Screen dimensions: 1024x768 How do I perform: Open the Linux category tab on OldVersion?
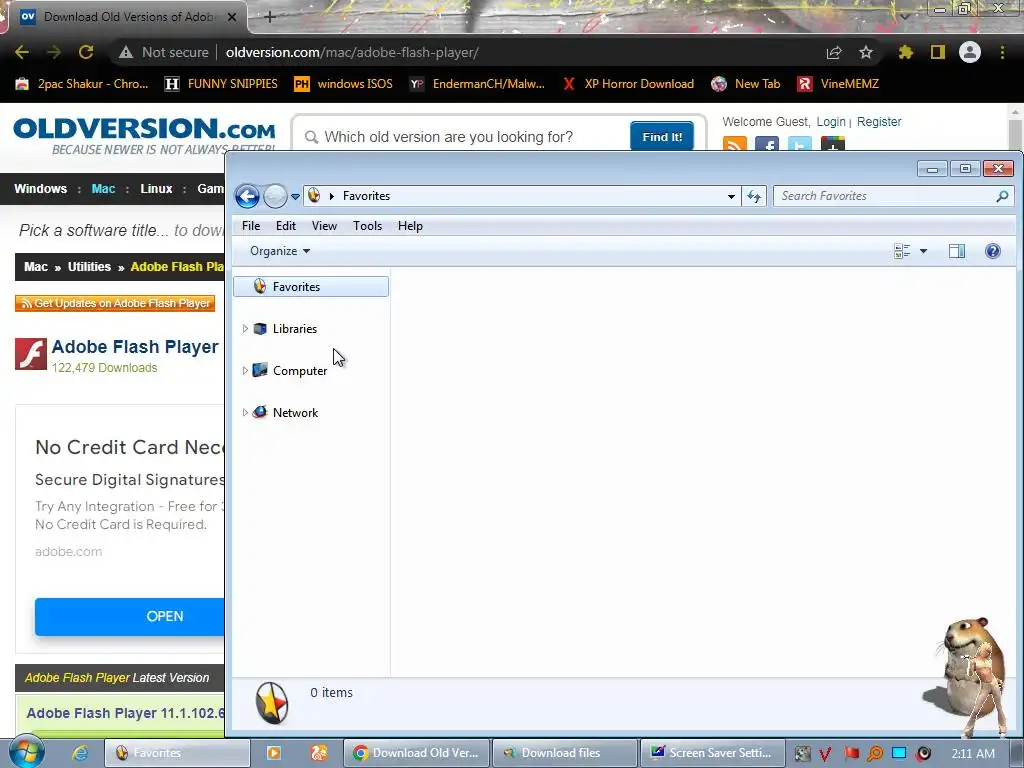pyautogui.click(x=156, y=189)
